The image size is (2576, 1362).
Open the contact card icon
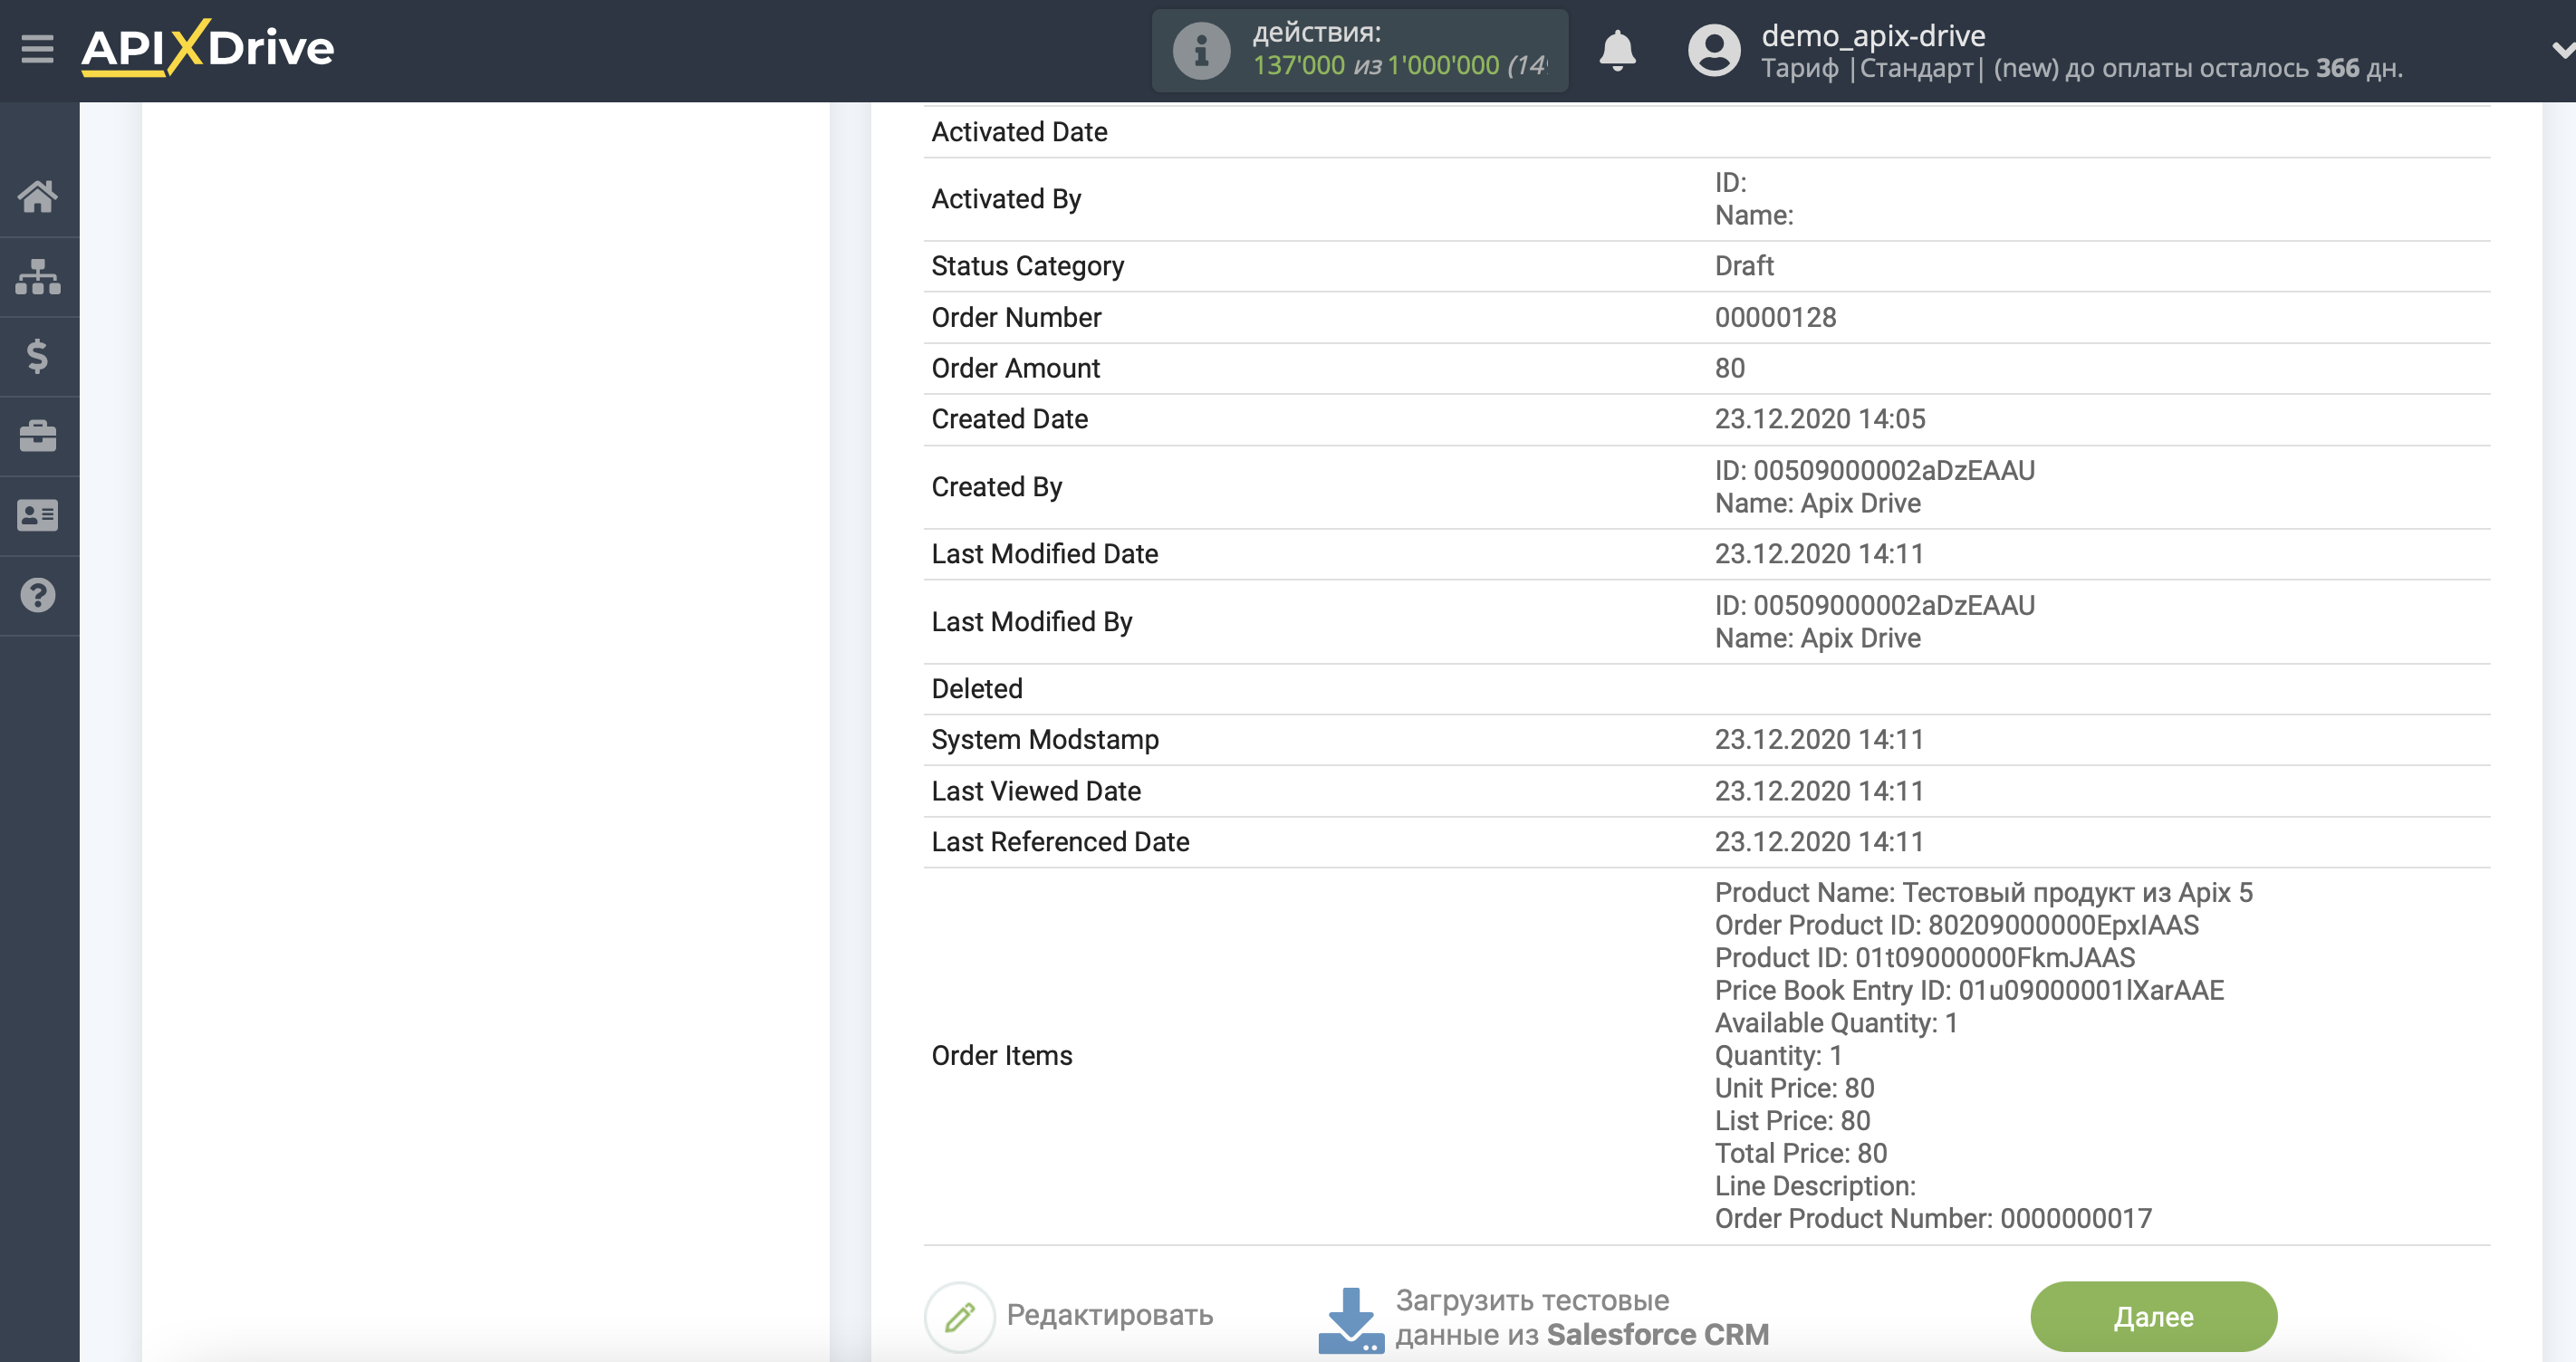[x=38, y=516]
